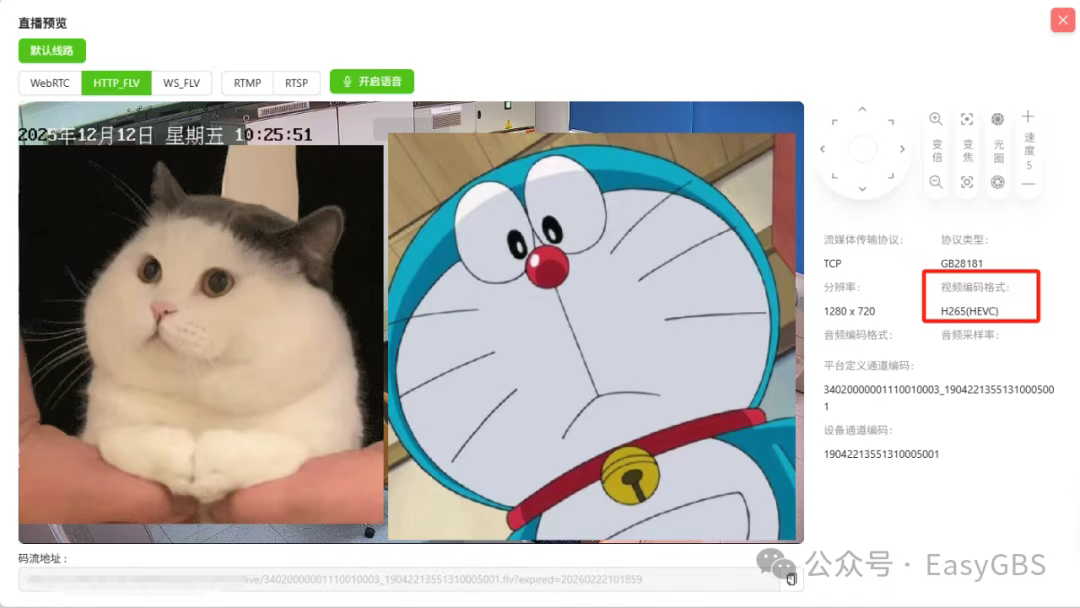Screen dimensions: 1080x608
Task: Select the platform channel code starting 3402000000
Action: tap(939, 398)
